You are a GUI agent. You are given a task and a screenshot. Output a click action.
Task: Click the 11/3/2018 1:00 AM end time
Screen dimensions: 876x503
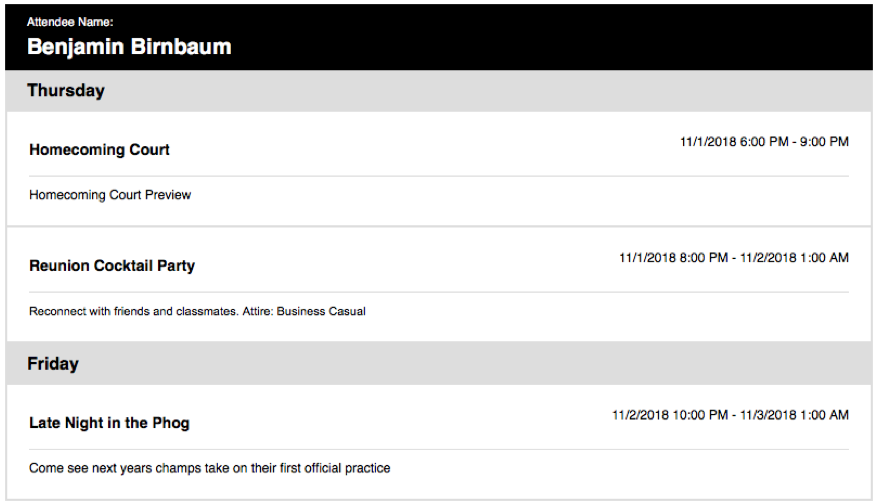[794, 415]
